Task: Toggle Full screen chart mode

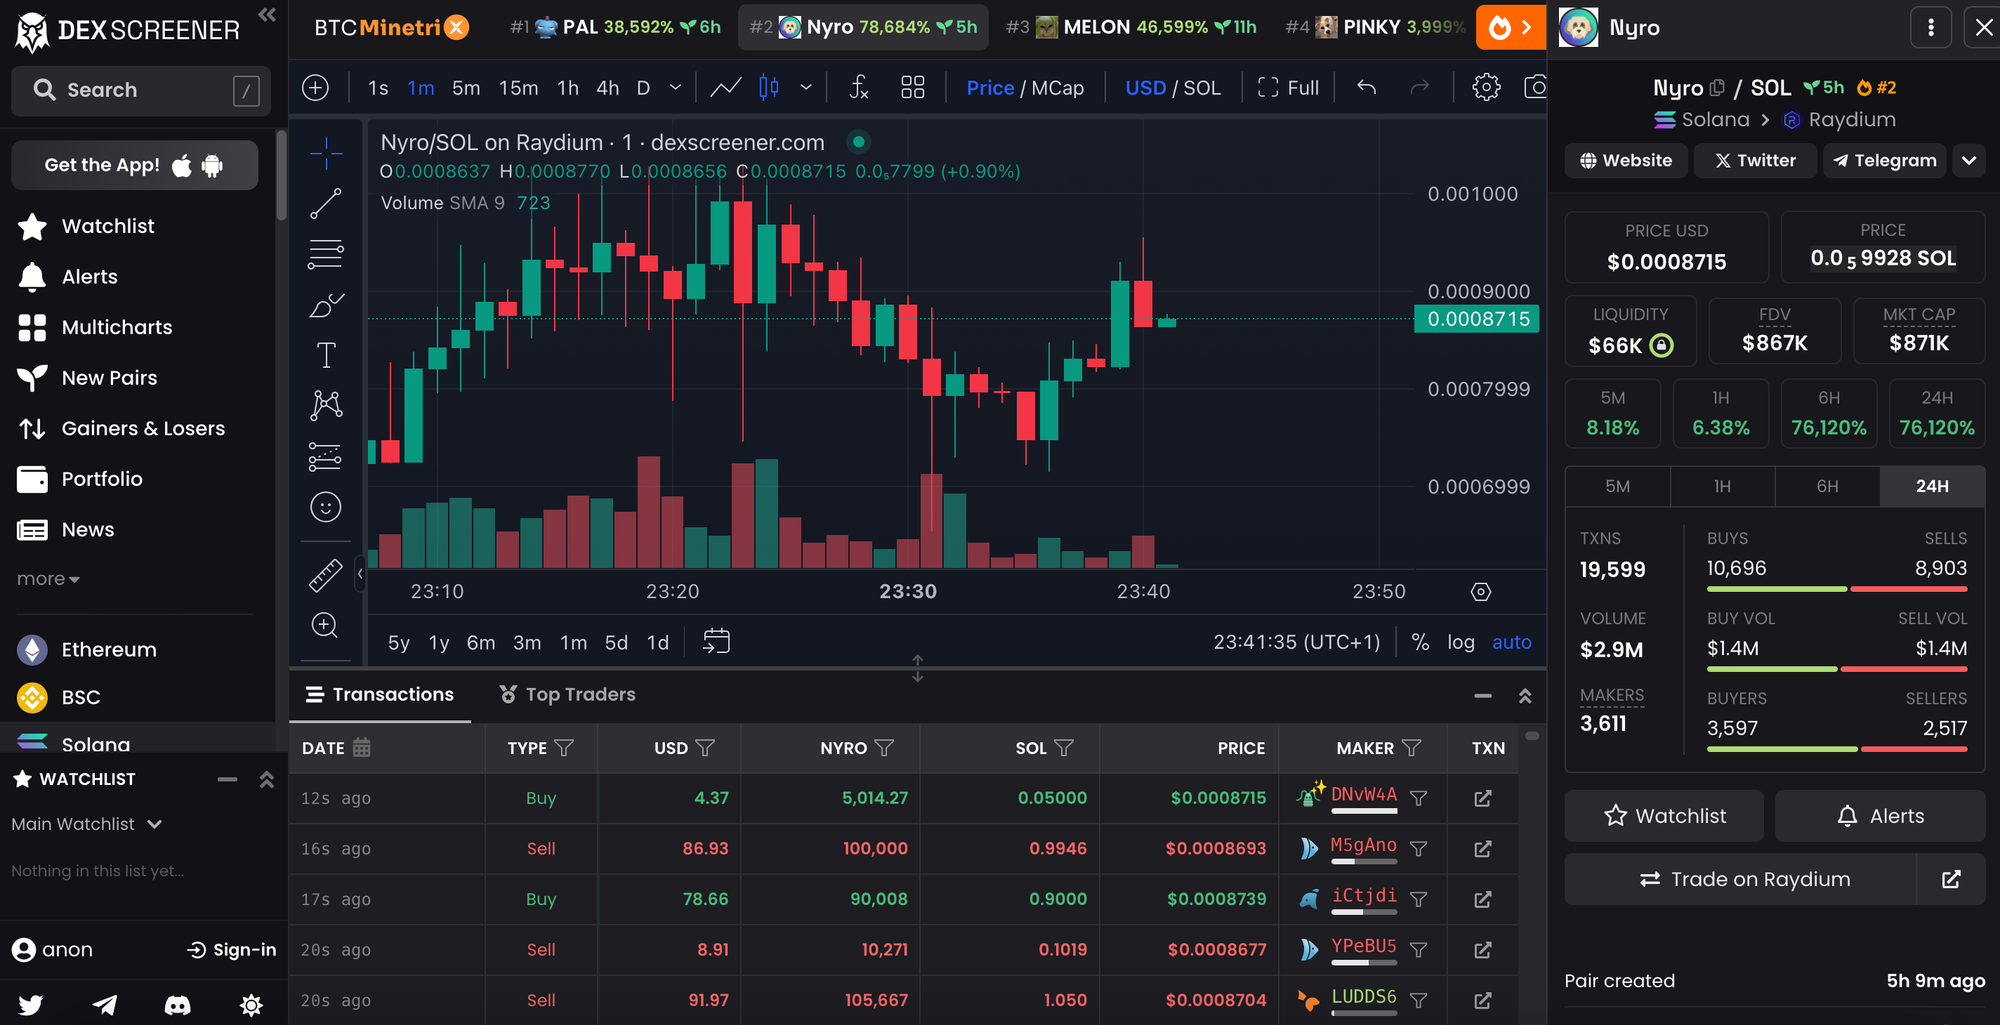Action: [x=1288, y=88]
